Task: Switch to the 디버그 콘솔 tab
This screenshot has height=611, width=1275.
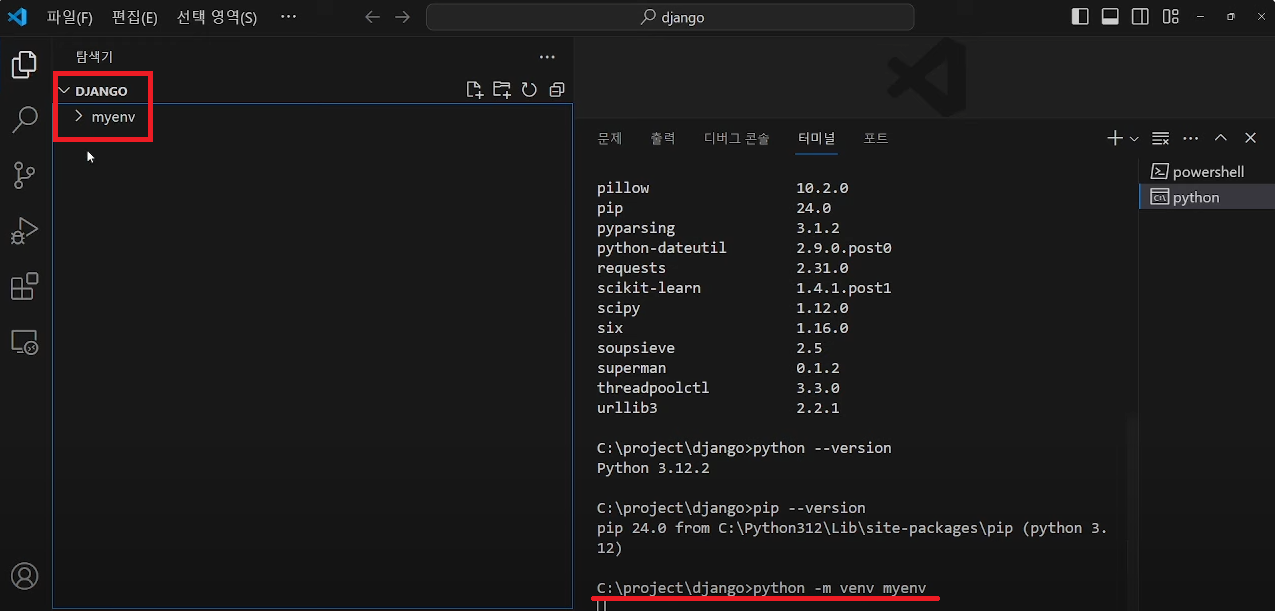Action: [x=737, y=138]
